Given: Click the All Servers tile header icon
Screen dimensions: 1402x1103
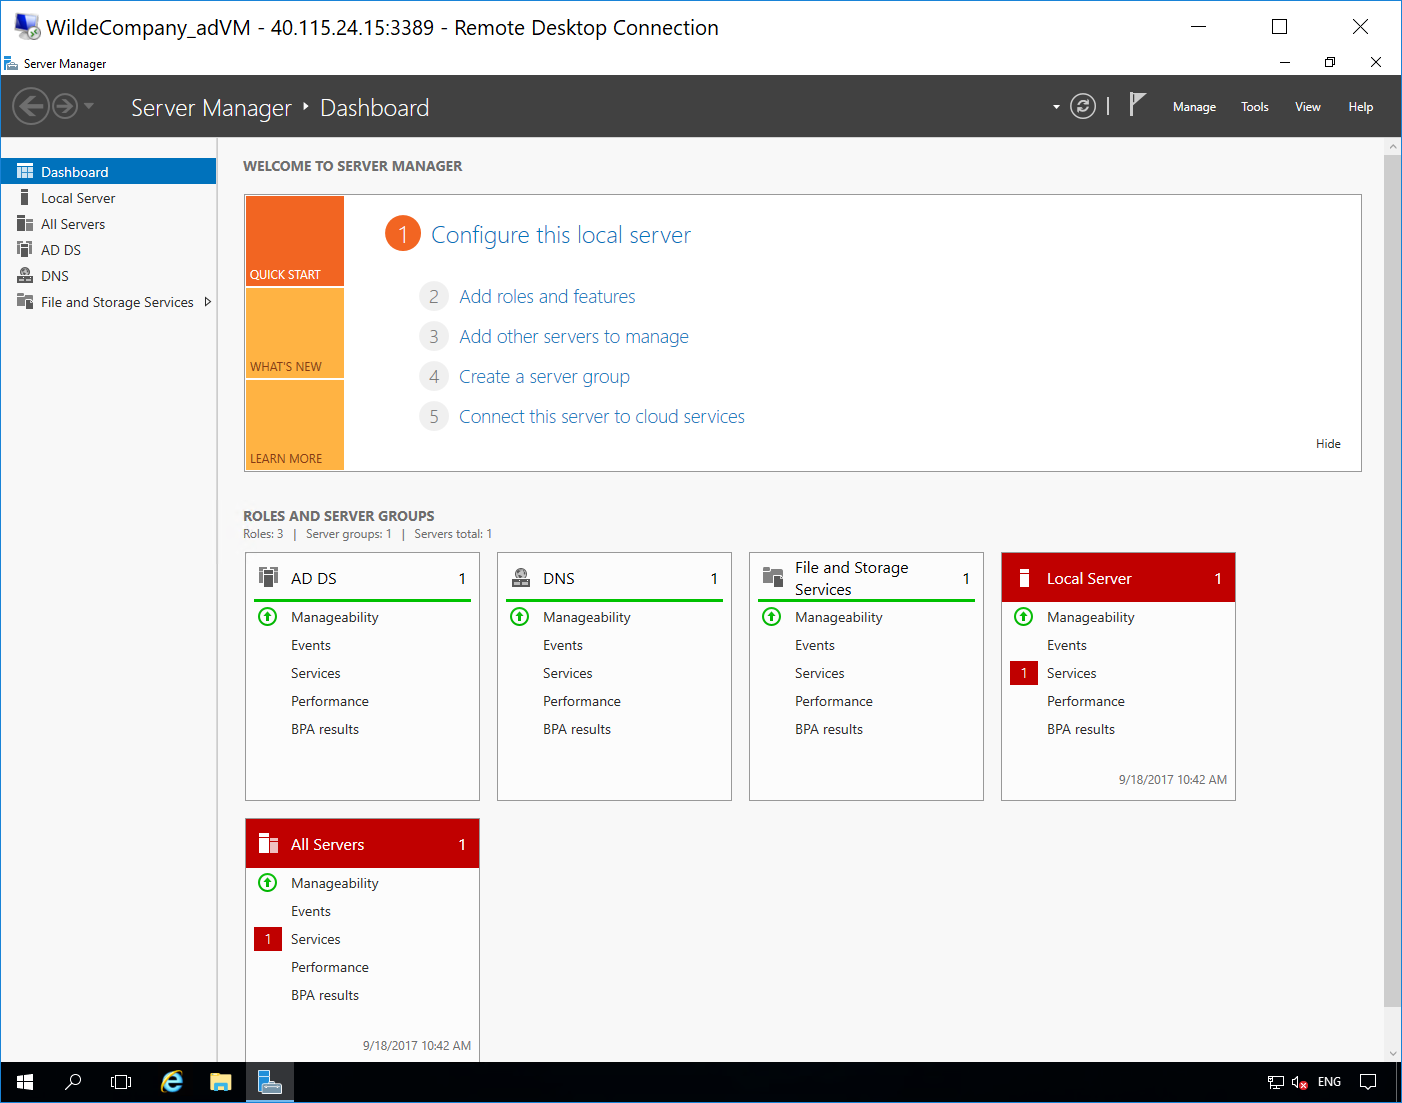Looking at the screenshot, I should coord(268,843).
